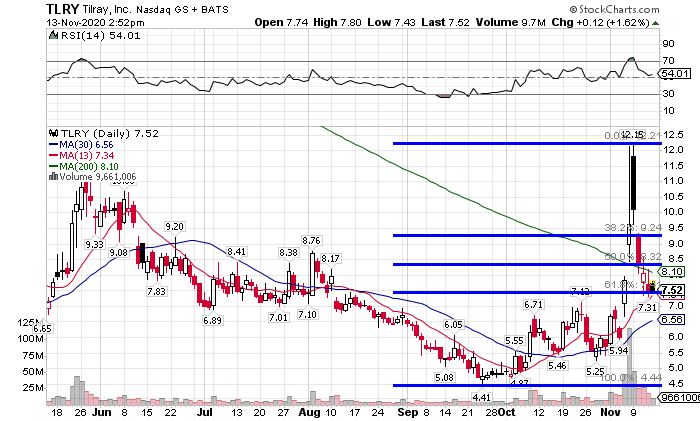The width and height of the screenshot is (700, 421).
Task: Click the 100.0%: 4.44 Fibonacci label
Action: (x=631, y=378)
